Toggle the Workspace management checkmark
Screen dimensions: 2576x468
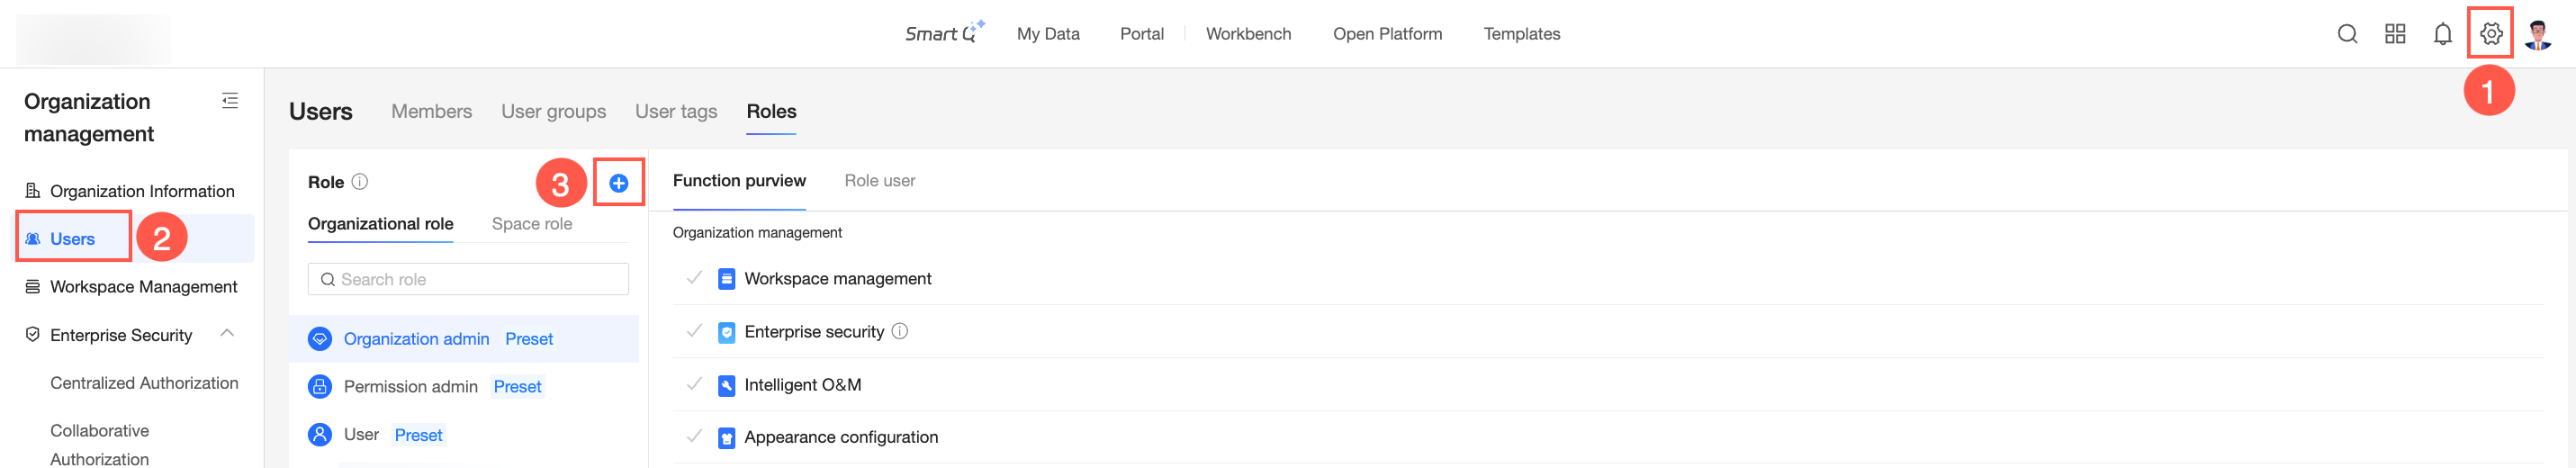point(694,278)
